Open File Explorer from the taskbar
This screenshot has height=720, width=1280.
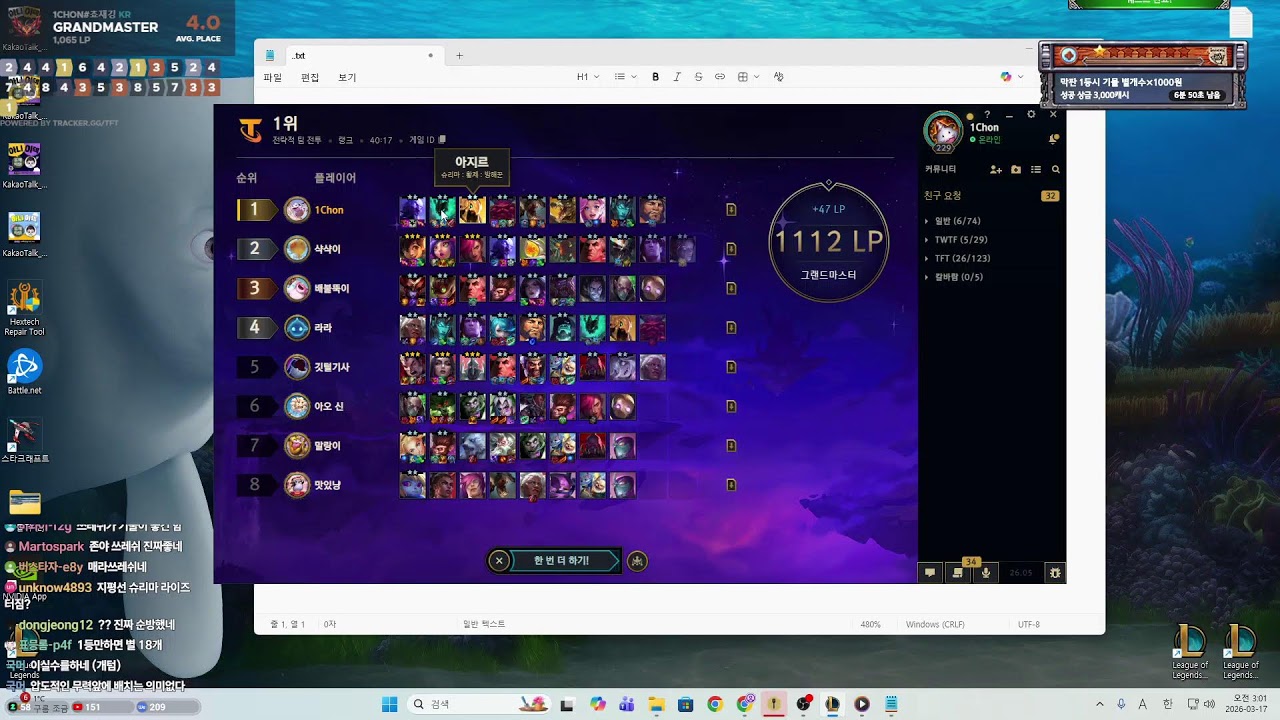(x=656, y=704)
